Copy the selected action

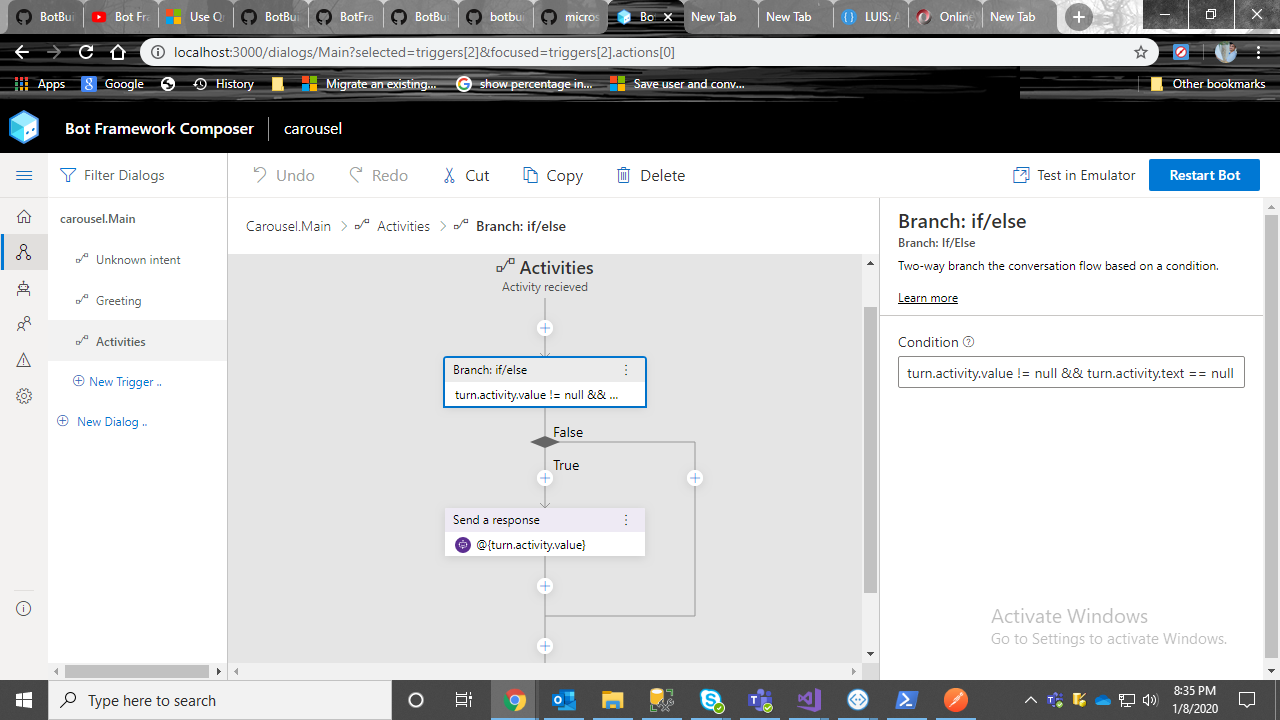point(553,175)
